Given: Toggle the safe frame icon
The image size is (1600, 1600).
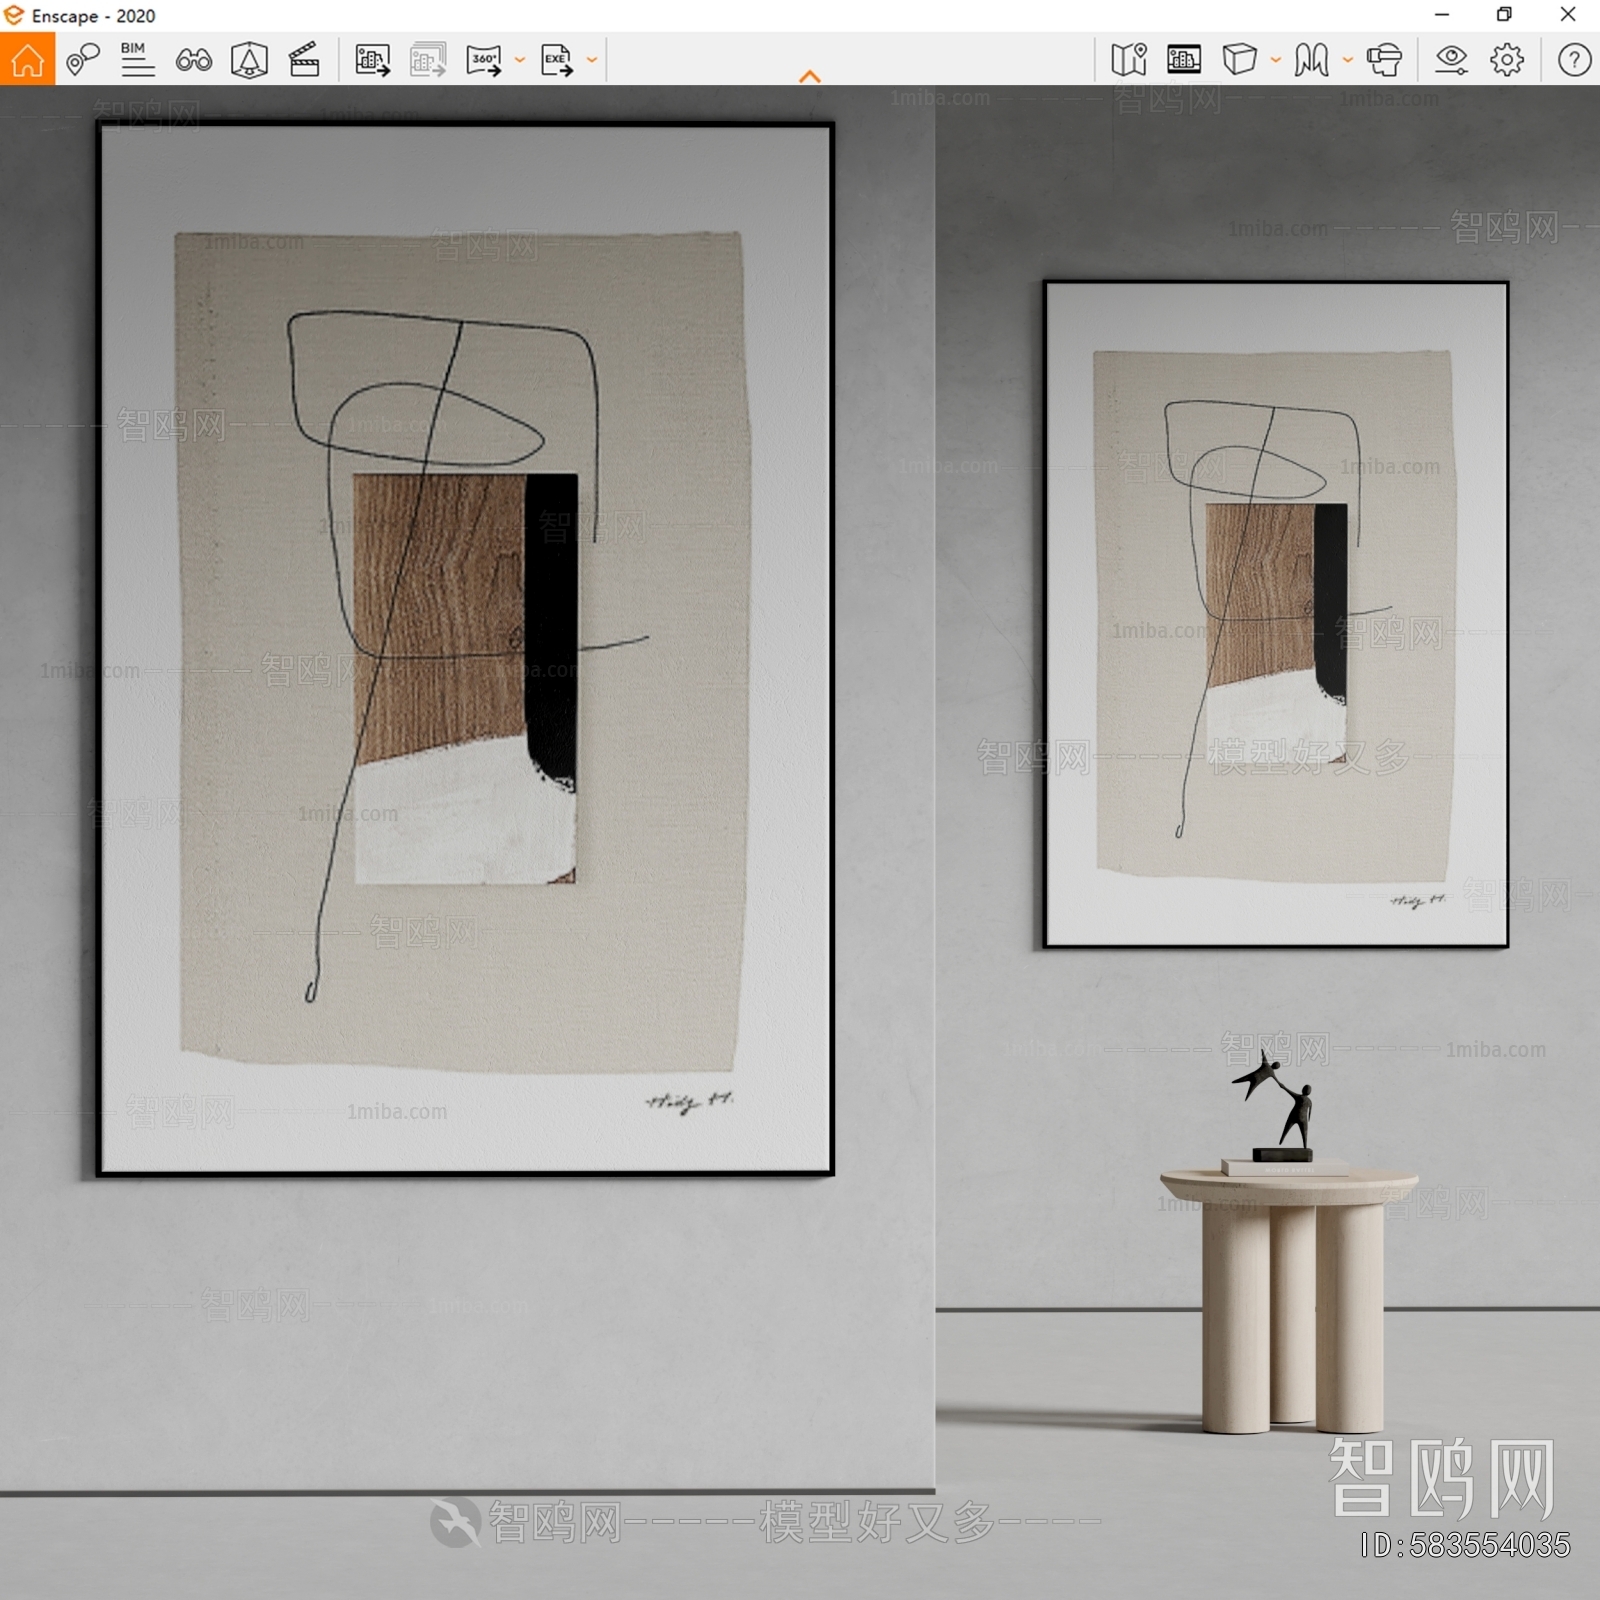Looking at the screenshot, I should click(x=249, y=60).
